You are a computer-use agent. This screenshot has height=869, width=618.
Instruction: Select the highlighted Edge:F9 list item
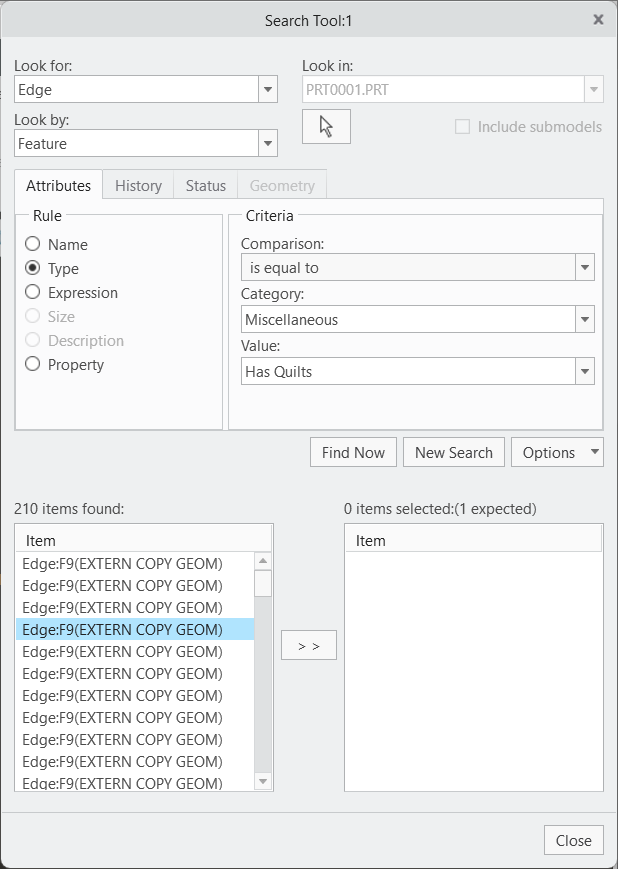[x=135, y=629]
